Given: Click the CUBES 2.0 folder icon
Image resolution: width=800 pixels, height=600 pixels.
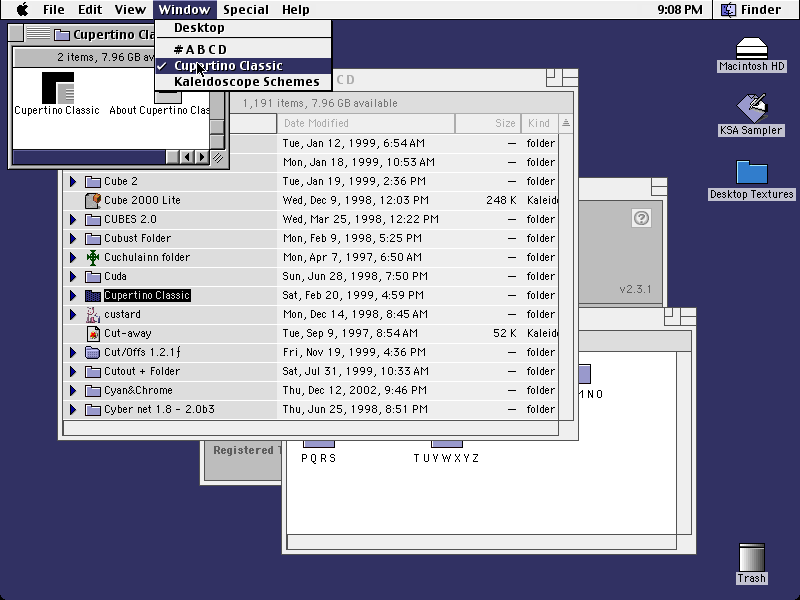Looking at the screenshot, I should tap(93, 219).
